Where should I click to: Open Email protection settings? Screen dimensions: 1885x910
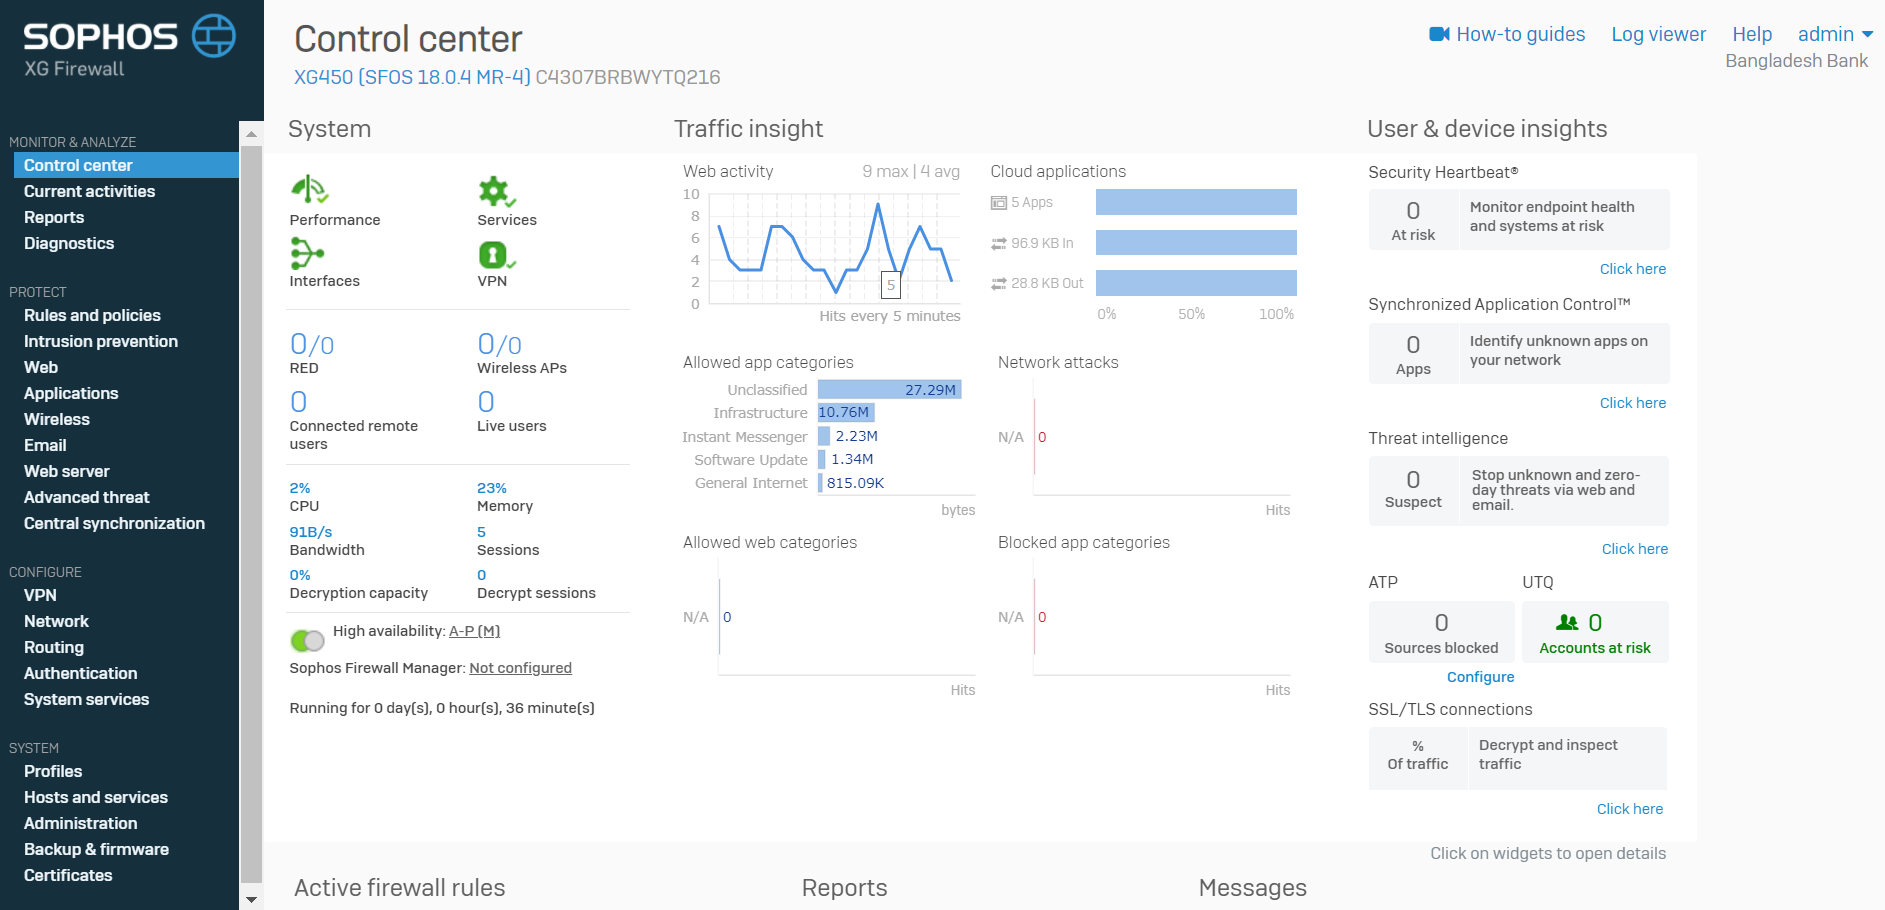(x=45, y=445)
